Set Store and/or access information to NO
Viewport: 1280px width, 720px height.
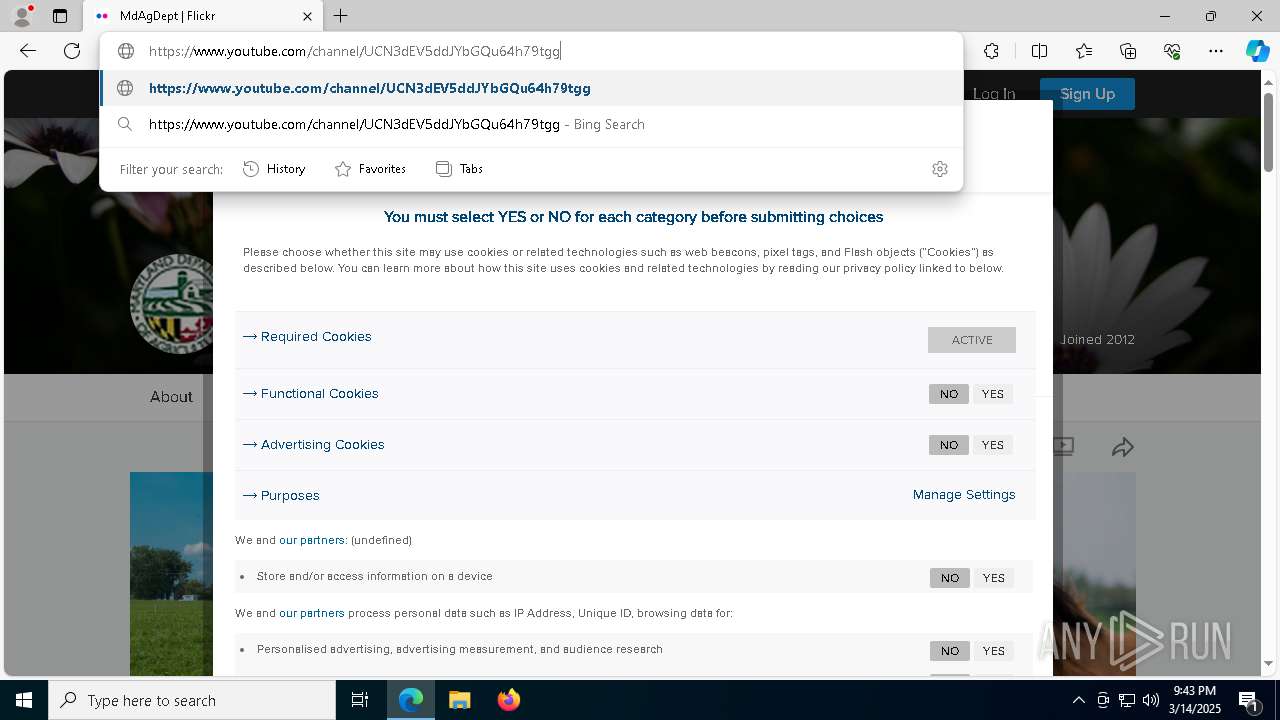click(950, 578)
